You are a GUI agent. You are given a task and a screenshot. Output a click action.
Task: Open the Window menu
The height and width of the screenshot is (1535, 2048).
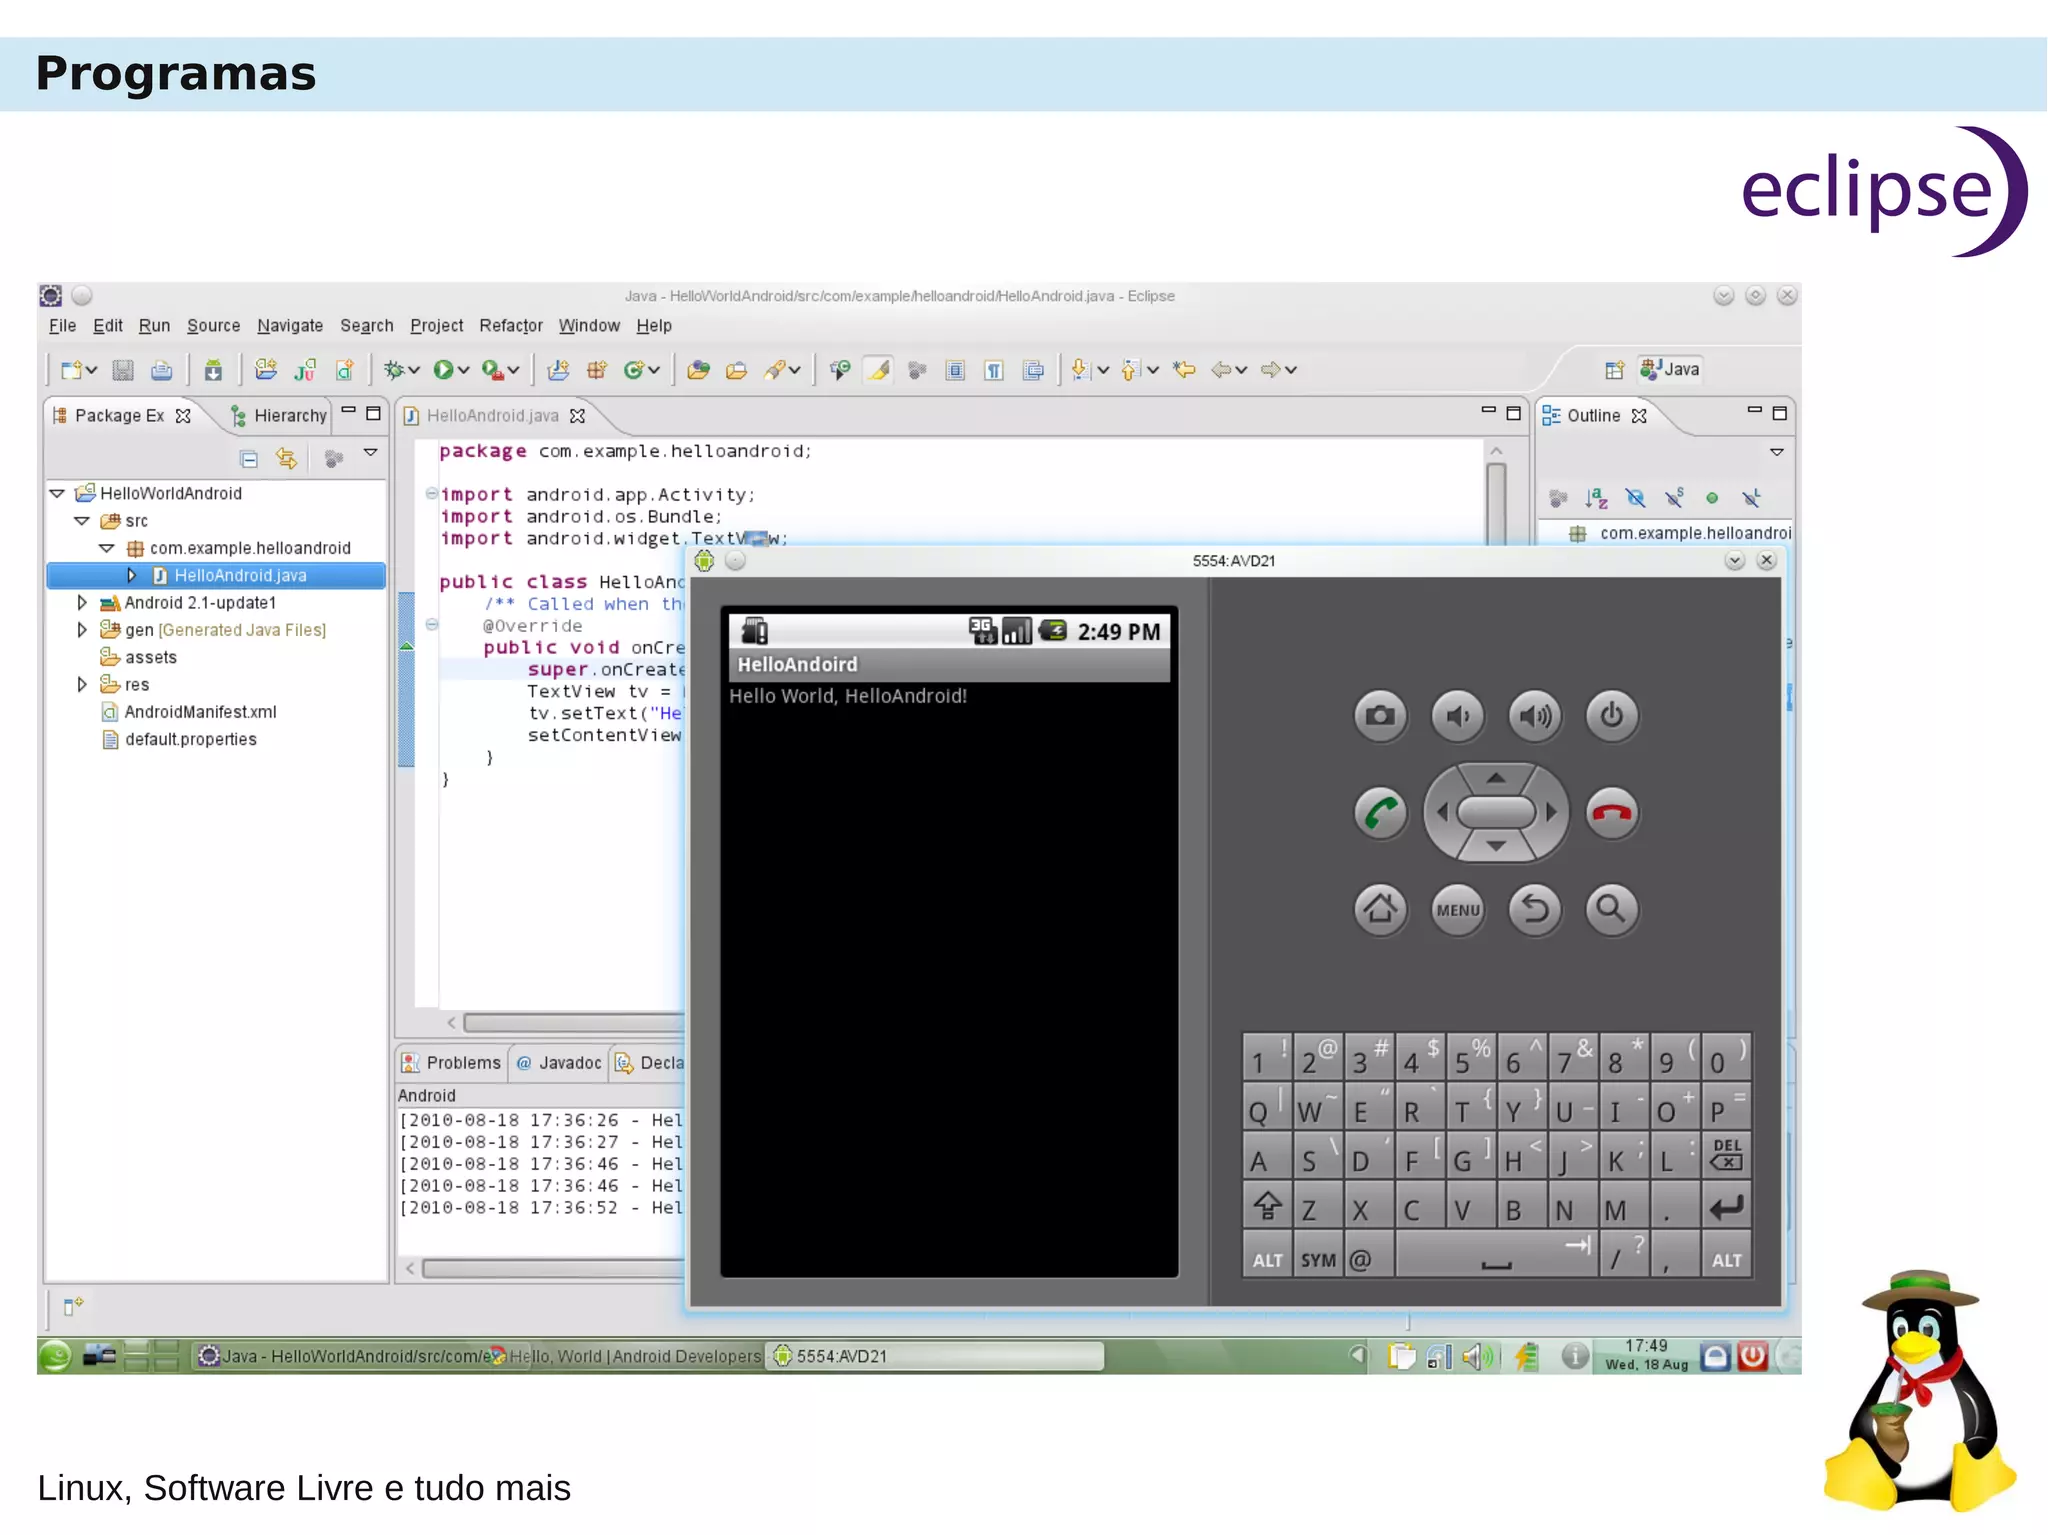coord(589,326)
